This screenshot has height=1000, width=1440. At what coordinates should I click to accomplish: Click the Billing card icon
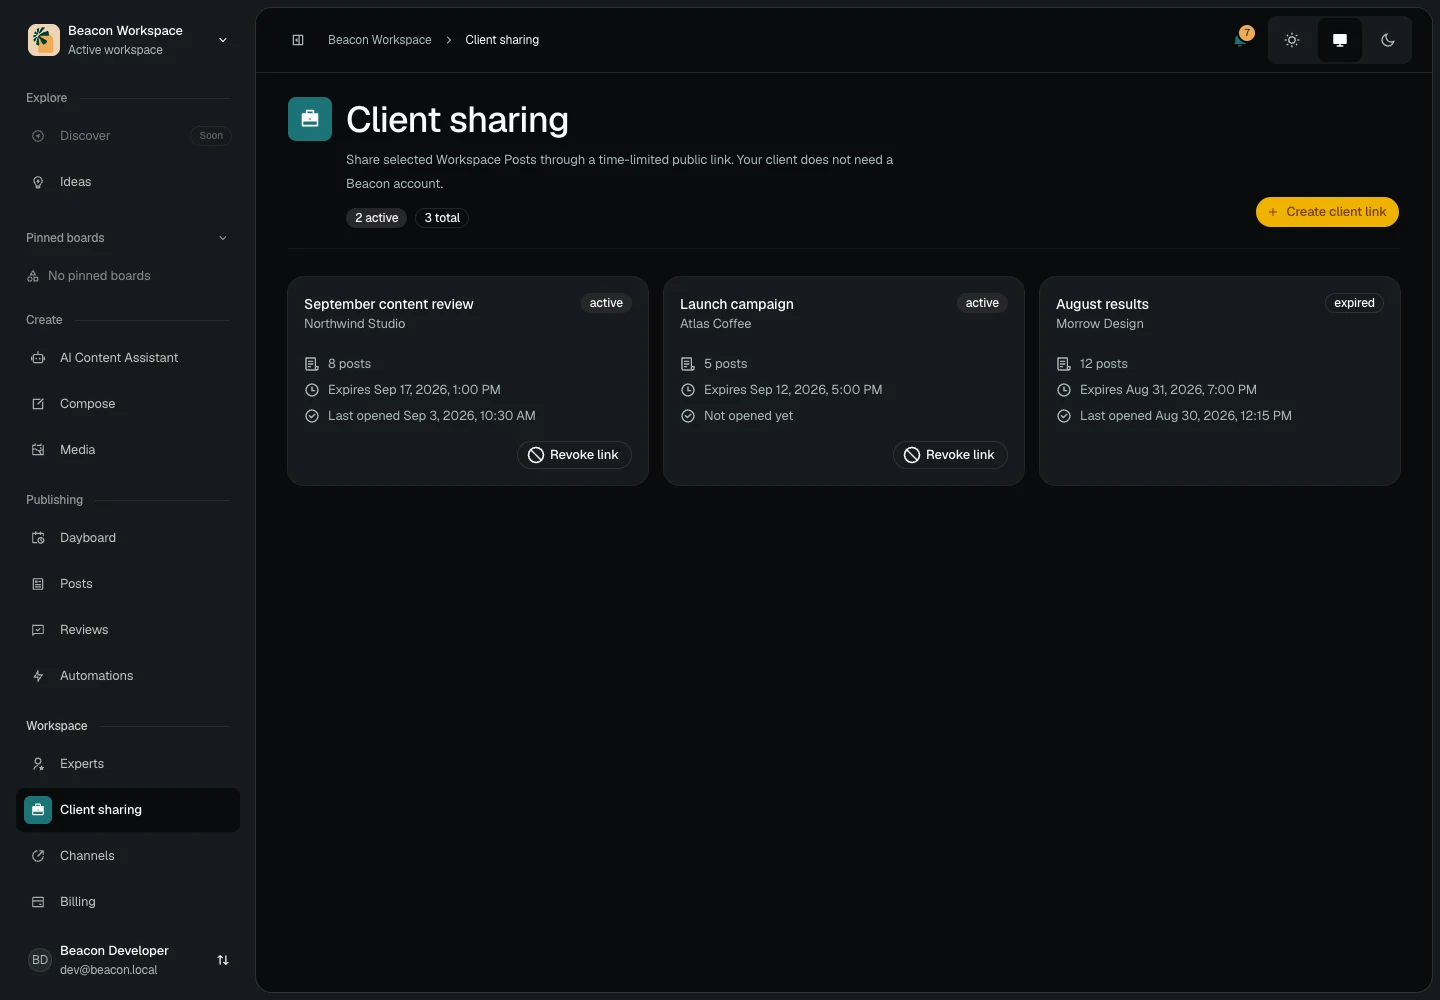pyautogui.click(x=38, y=902)
